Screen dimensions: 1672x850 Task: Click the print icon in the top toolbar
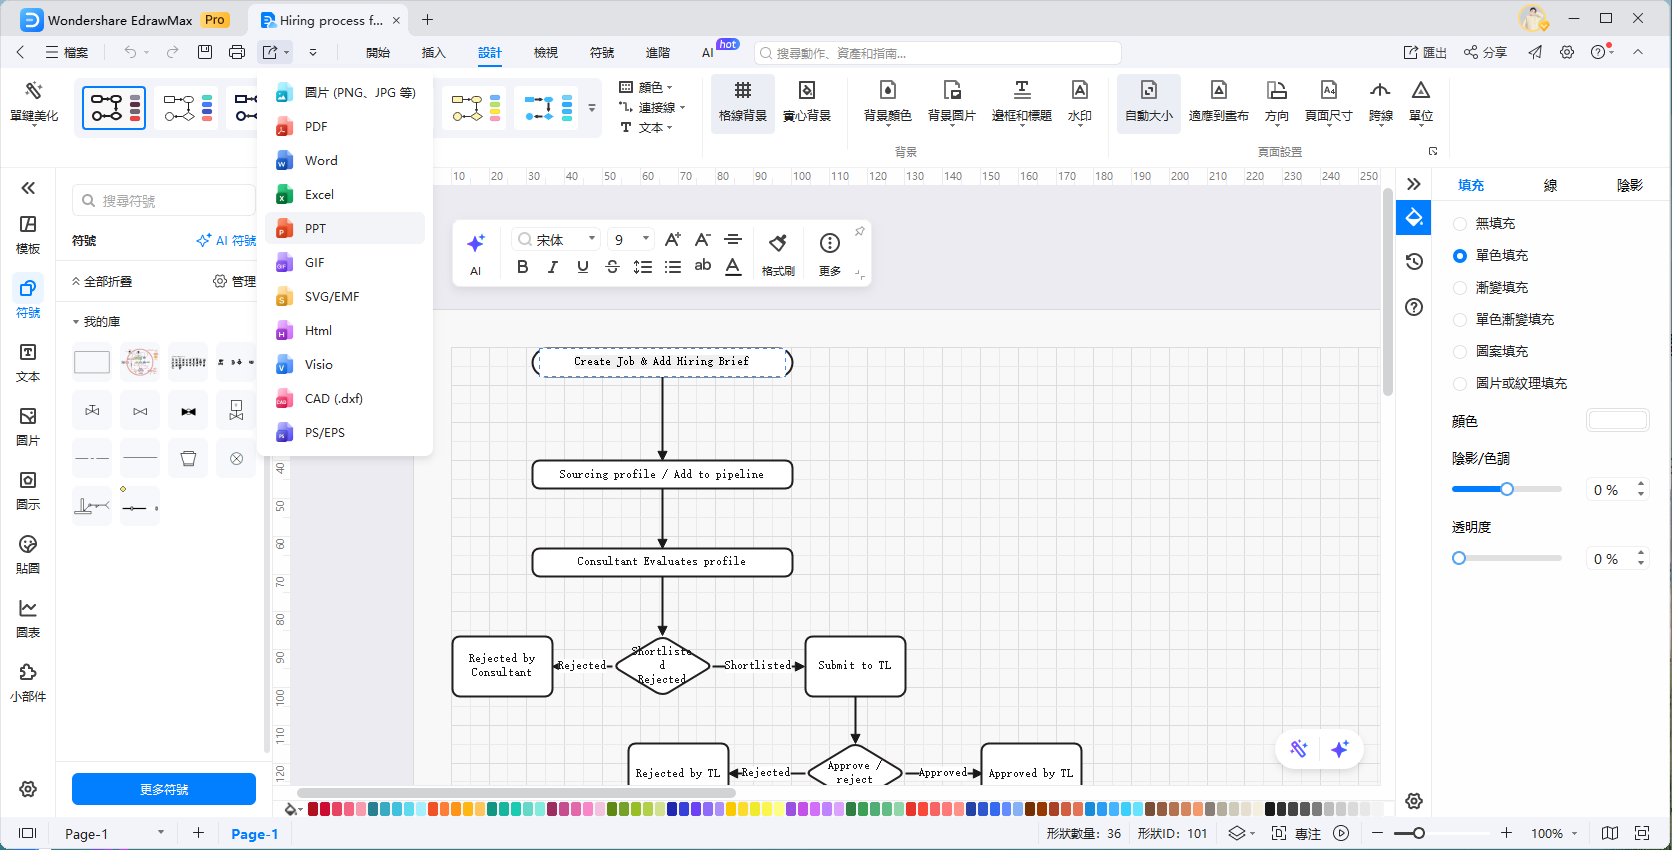point(237,52)
